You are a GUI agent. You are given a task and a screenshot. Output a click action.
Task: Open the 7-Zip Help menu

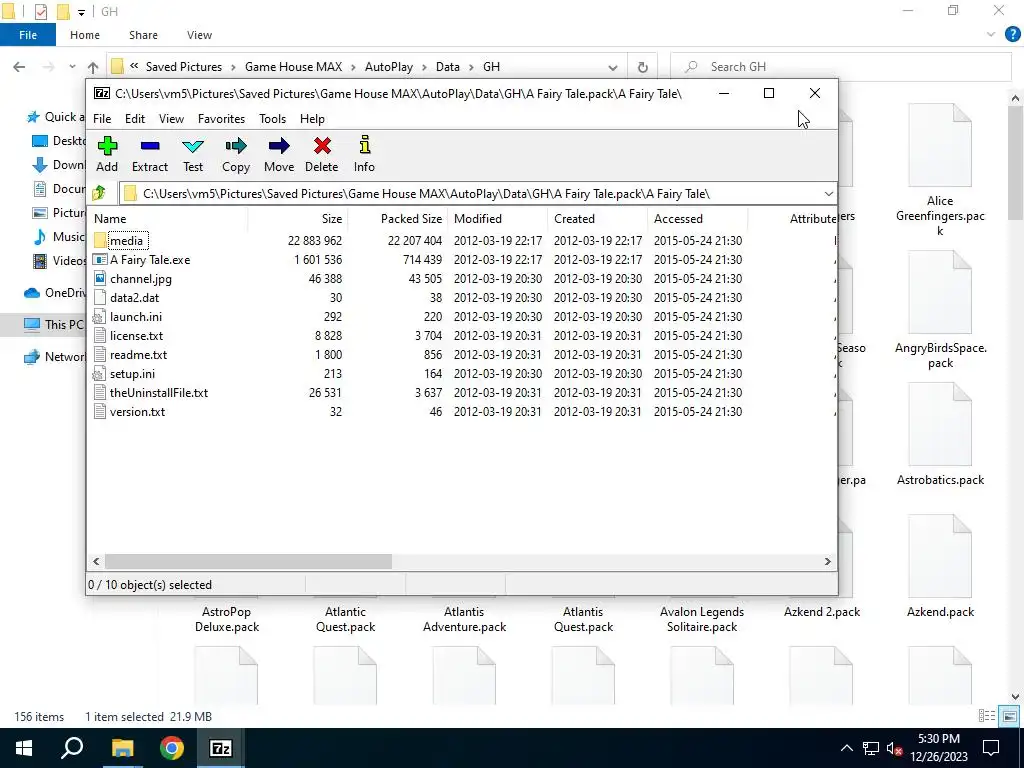tap(312, 119)
